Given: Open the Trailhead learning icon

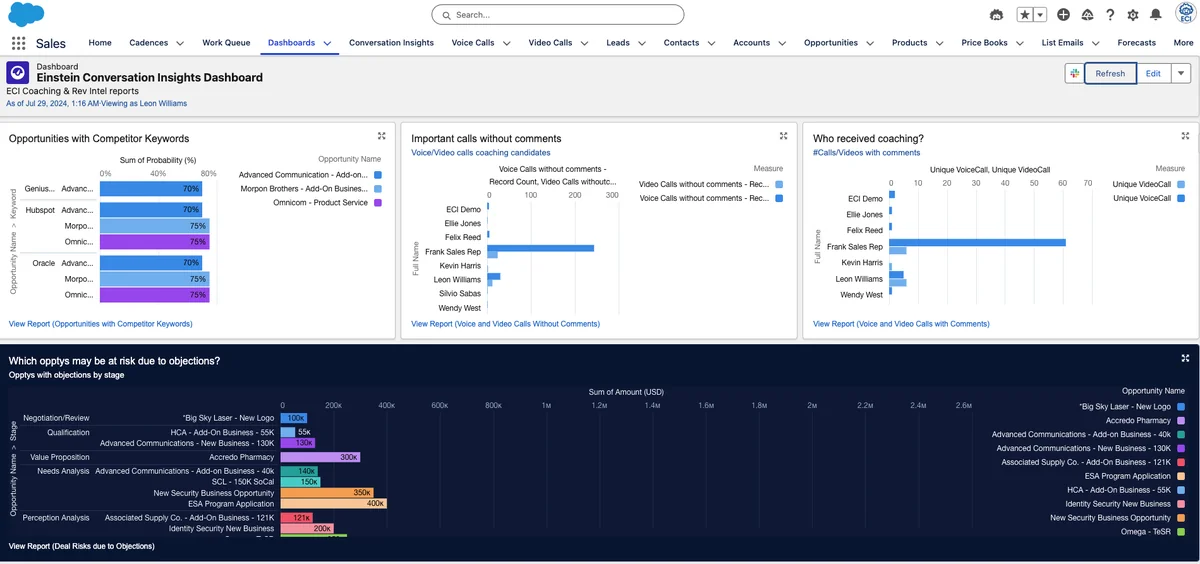Looking at the screenshot, I should 1087,15.
